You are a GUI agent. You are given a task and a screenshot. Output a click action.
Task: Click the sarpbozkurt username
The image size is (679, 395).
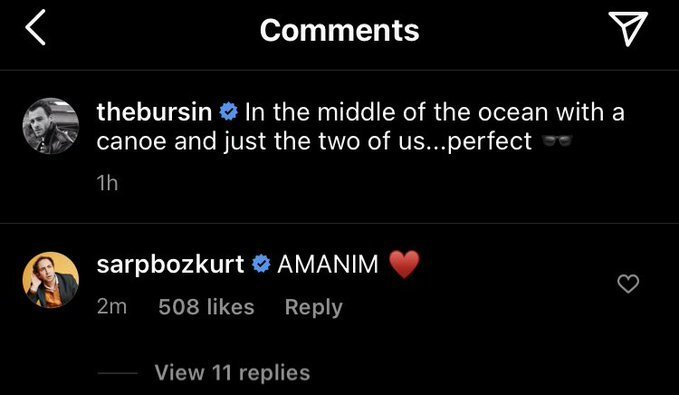point(170,264)
